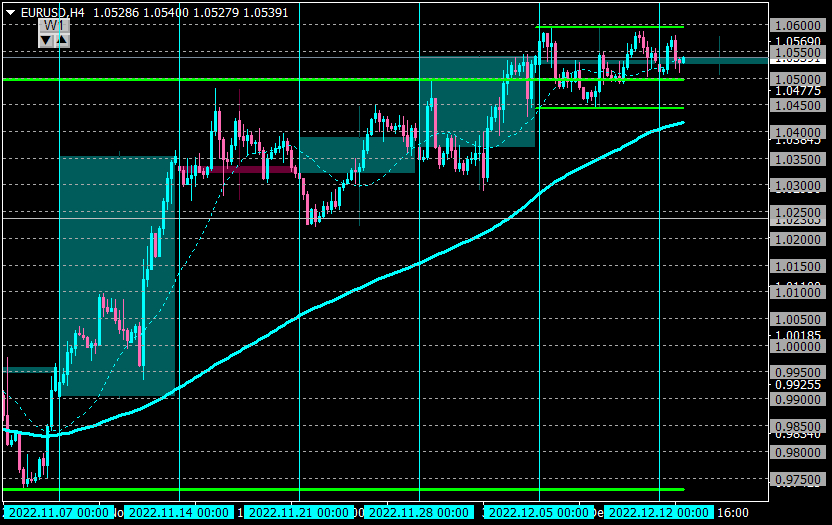Click the W1 timeframe button

coord(54,25)
